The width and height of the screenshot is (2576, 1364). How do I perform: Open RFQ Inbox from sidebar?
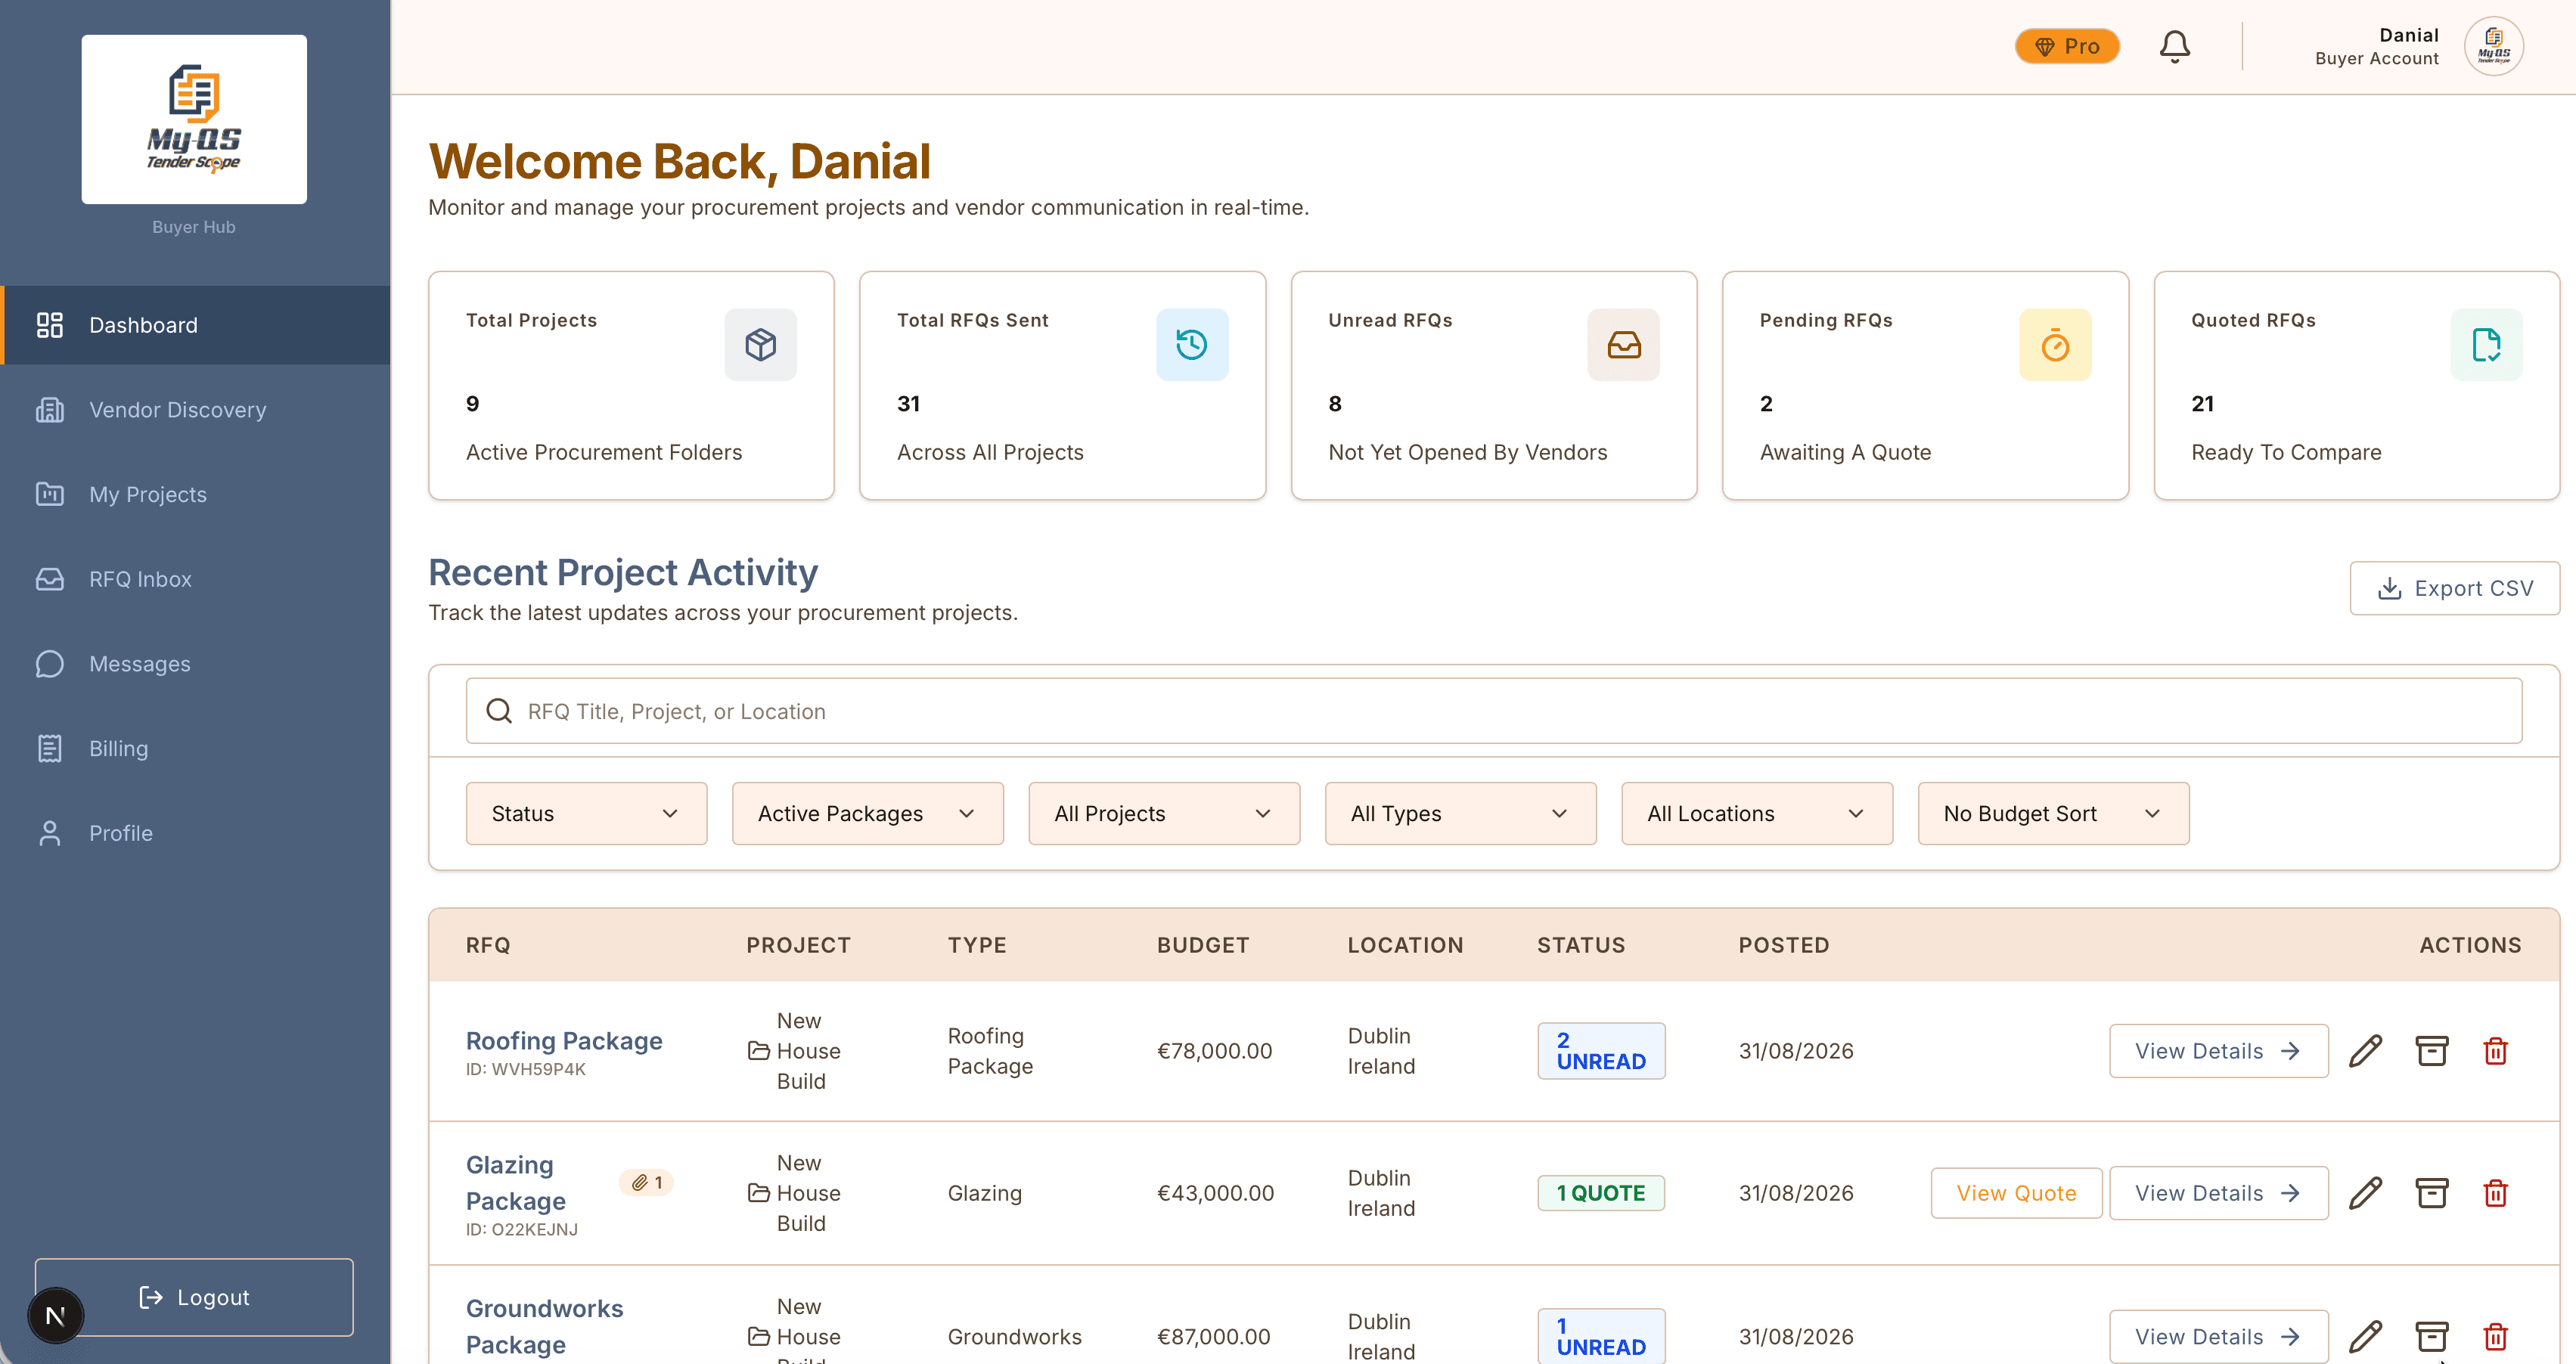coord(196,580)
